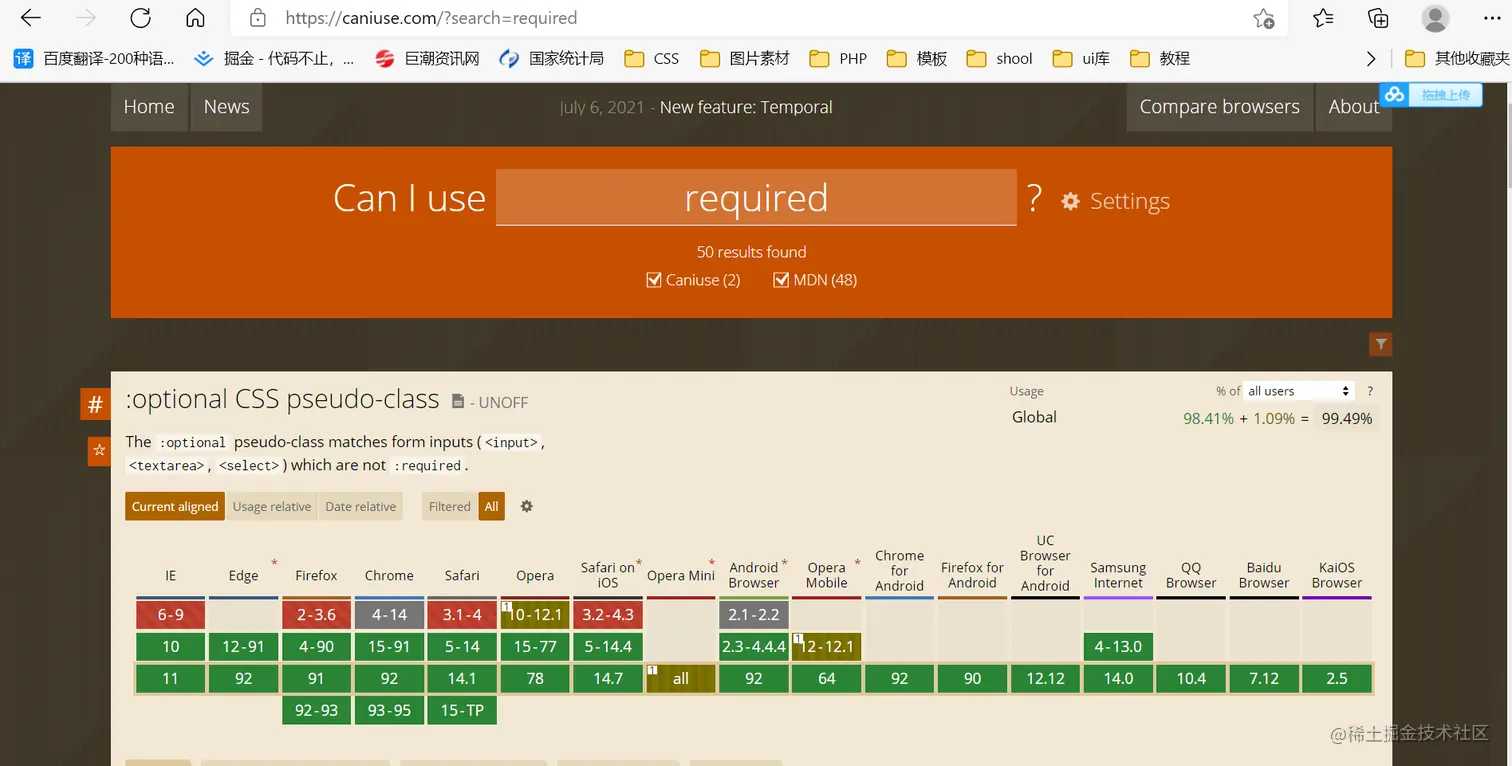The image size is (1512, 766).
Task: Open the all users usage dropdown
Action: pos(1299,391)
